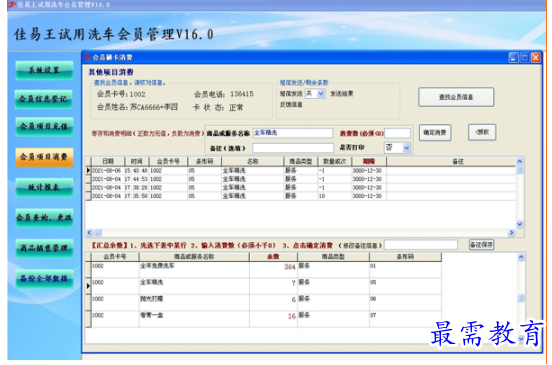
Task: Open 商品销售管理 module
Action: (x=44, y=248)
